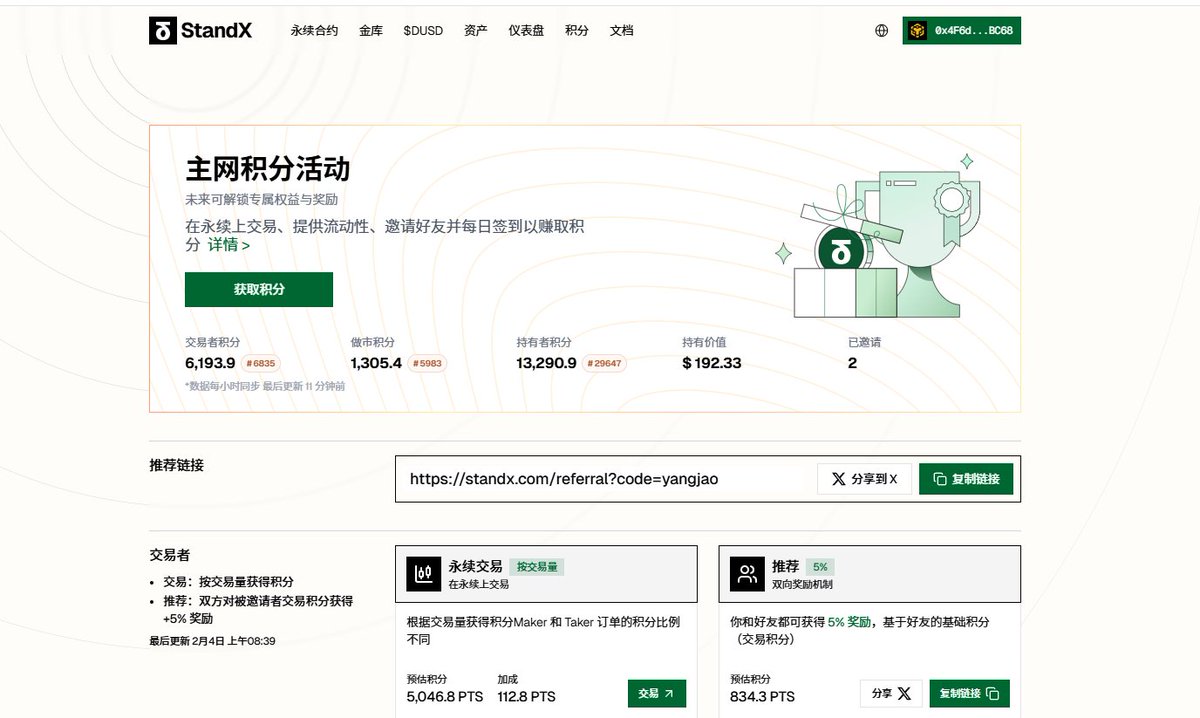Open the language globe icon
Viewport: 1200px width, 718px height.
click(881, 31)
